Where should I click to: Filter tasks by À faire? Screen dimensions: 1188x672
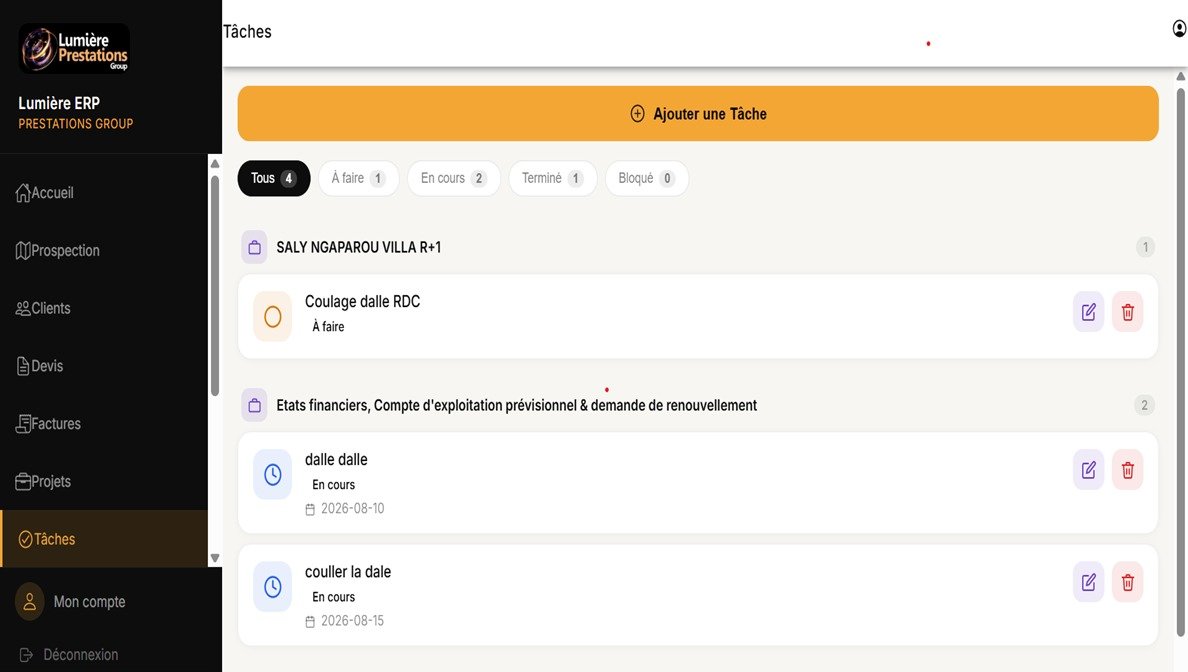click(358, 178)
